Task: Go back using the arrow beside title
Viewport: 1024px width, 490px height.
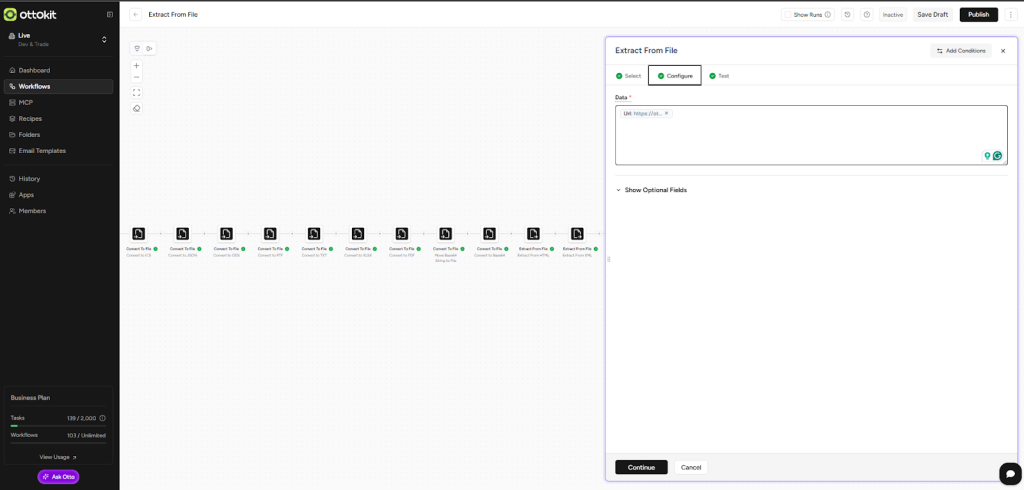Action: pos(136,15)
